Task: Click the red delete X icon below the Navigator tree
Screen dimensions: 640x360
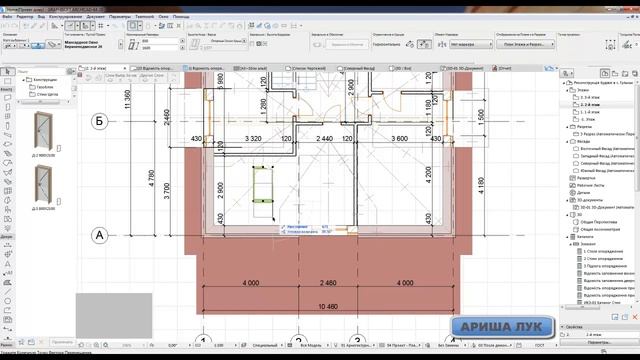Action: (x=635, y=317)
